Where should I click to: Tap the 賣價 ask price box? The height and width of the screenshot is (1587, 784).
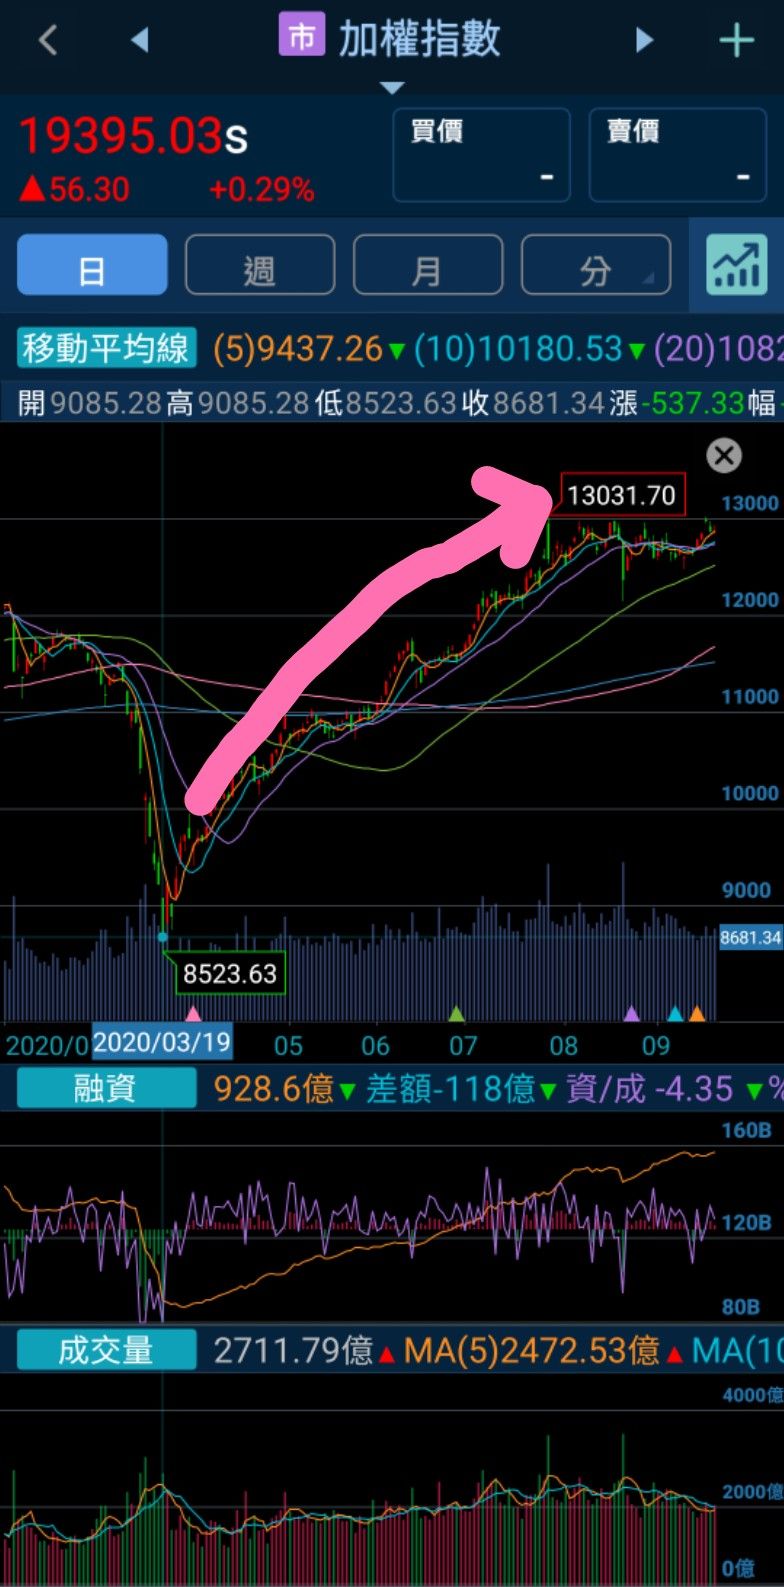tap(677, 155)
